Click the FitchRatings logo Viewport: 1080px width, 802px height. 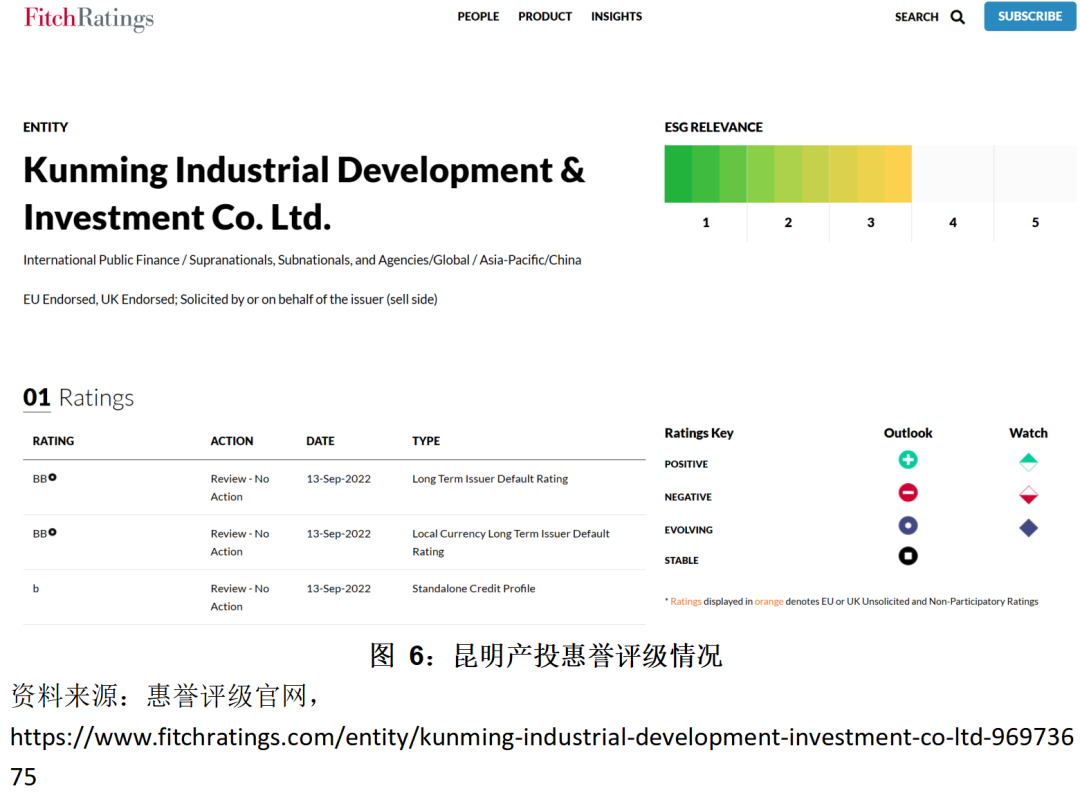tap(89, 18)
